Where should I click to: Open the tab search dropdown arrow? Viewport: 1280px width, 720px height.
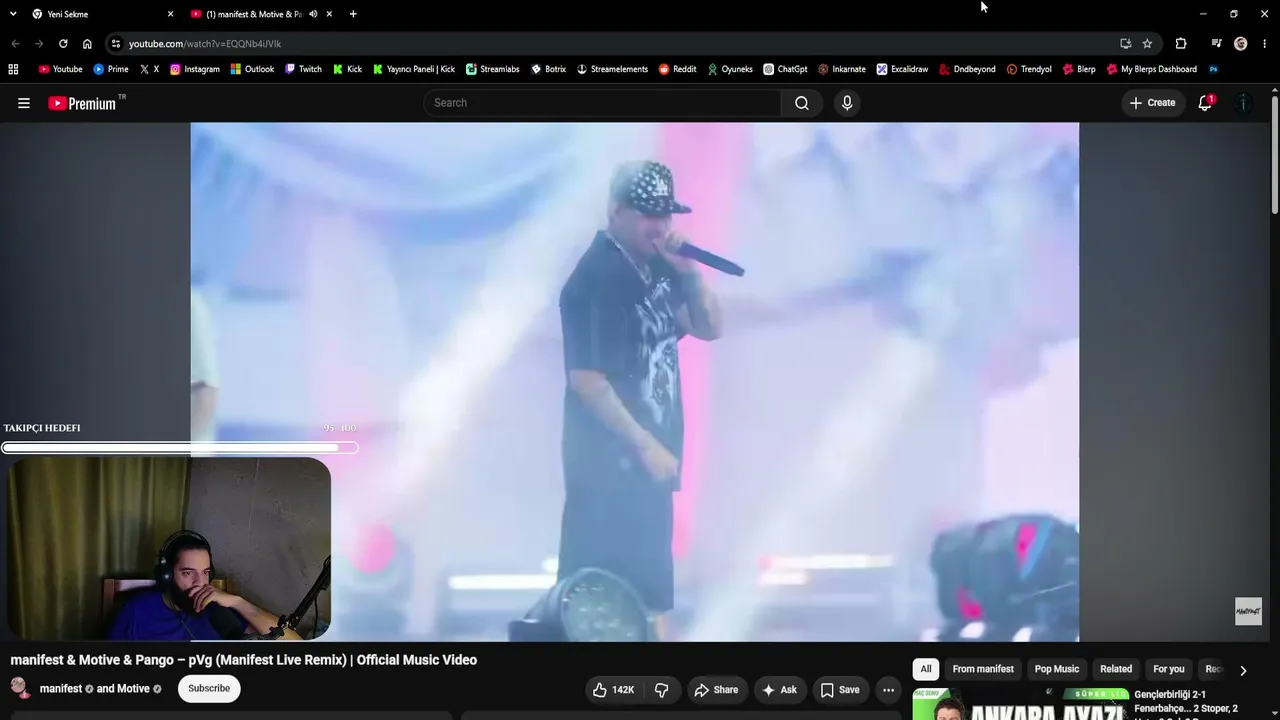(x=13, y=14)
